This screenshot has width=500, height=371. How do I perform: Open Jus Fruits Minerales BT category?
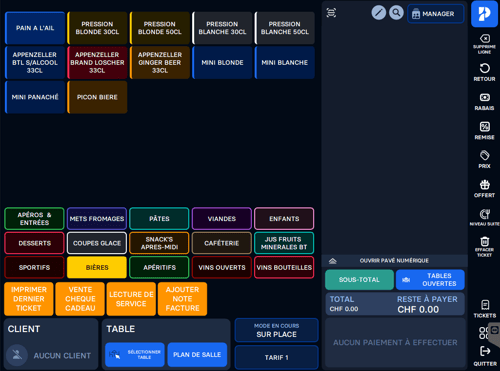[x=284, y=243]
